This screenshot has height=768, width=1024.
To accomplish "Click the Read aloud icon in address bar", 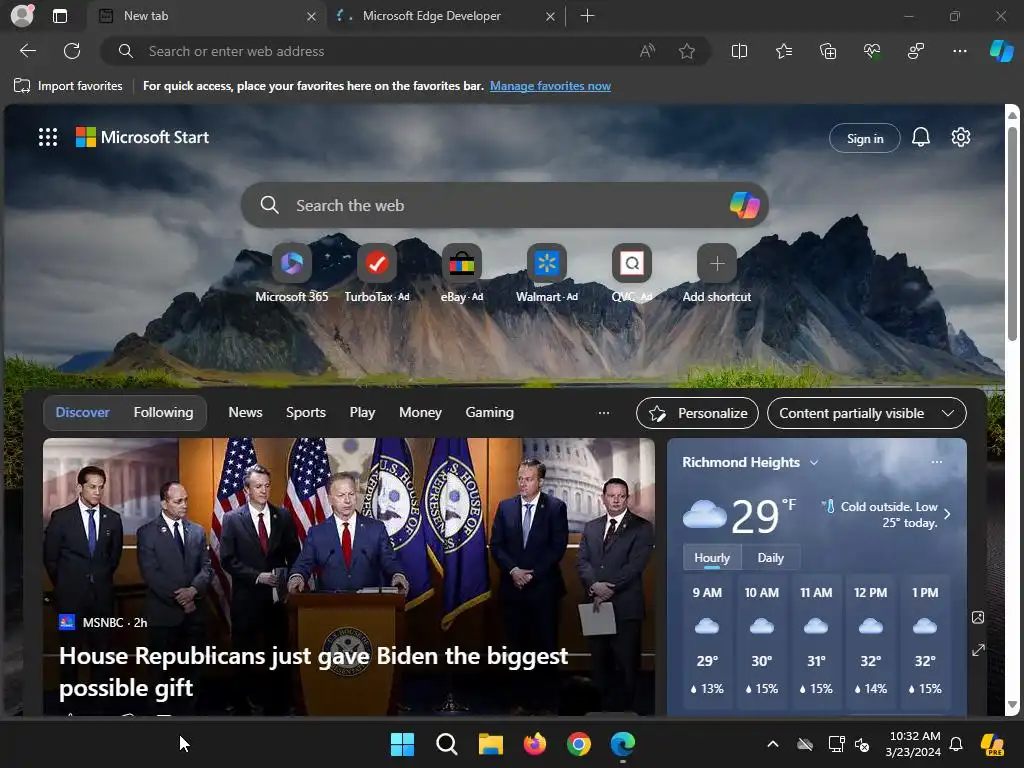I will tap(647, 51).
